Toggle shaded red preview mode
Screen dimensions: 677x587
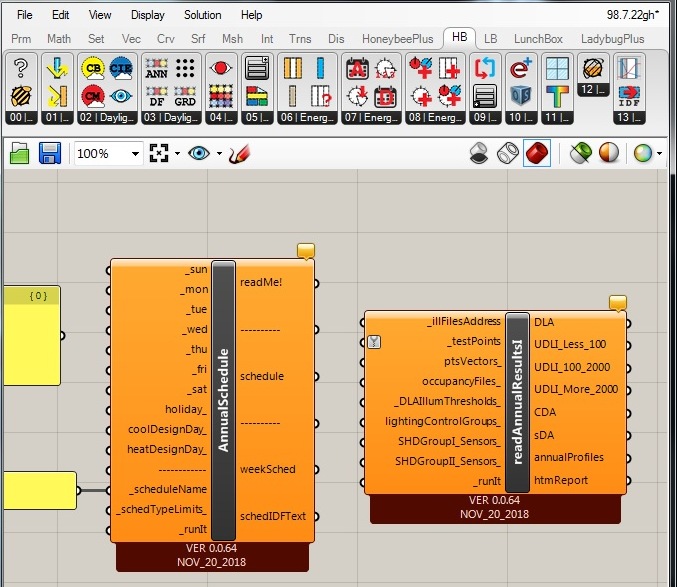pos(537,153)
